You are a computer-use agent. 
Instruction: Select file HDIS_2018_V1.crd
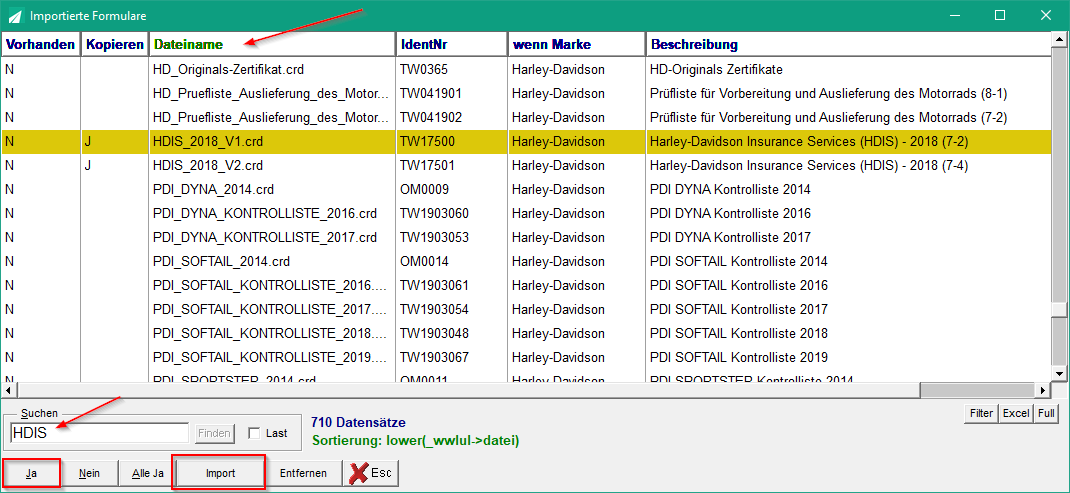point(208,141)
